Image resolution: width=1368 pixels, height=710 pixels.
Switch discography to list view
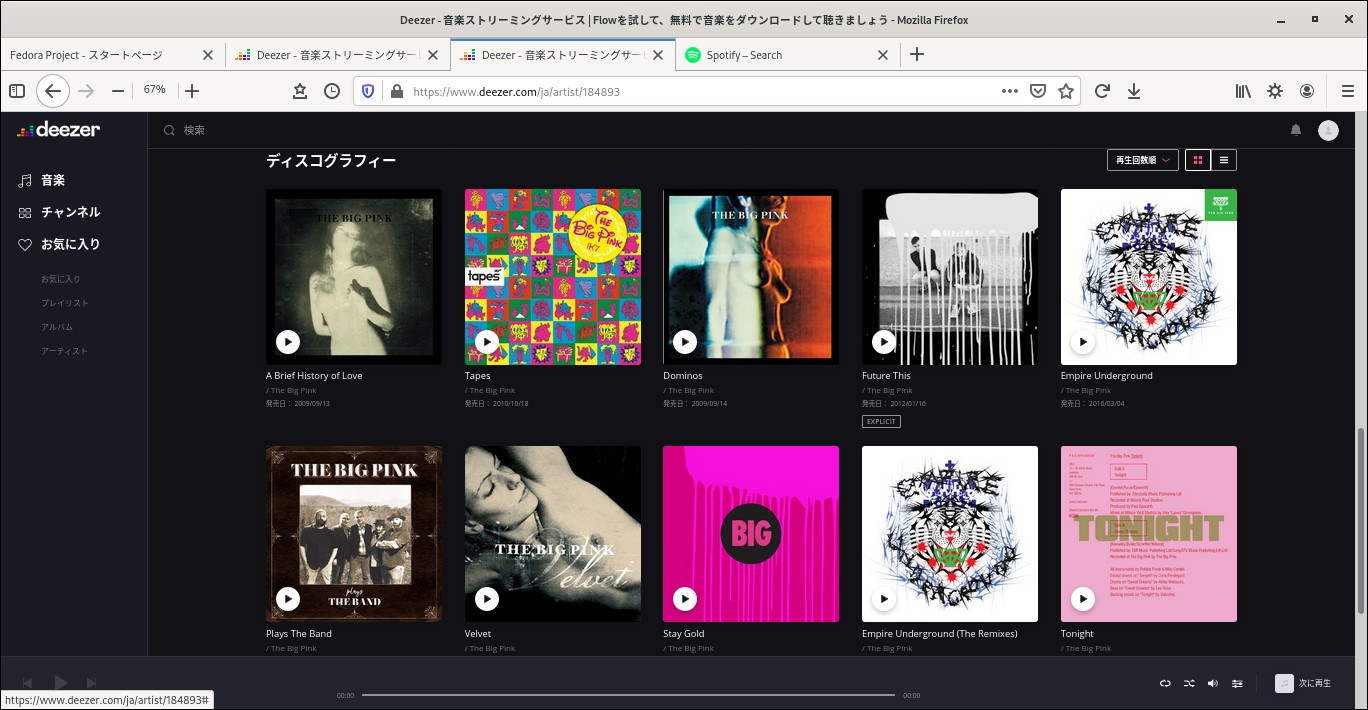point(1224,160)
